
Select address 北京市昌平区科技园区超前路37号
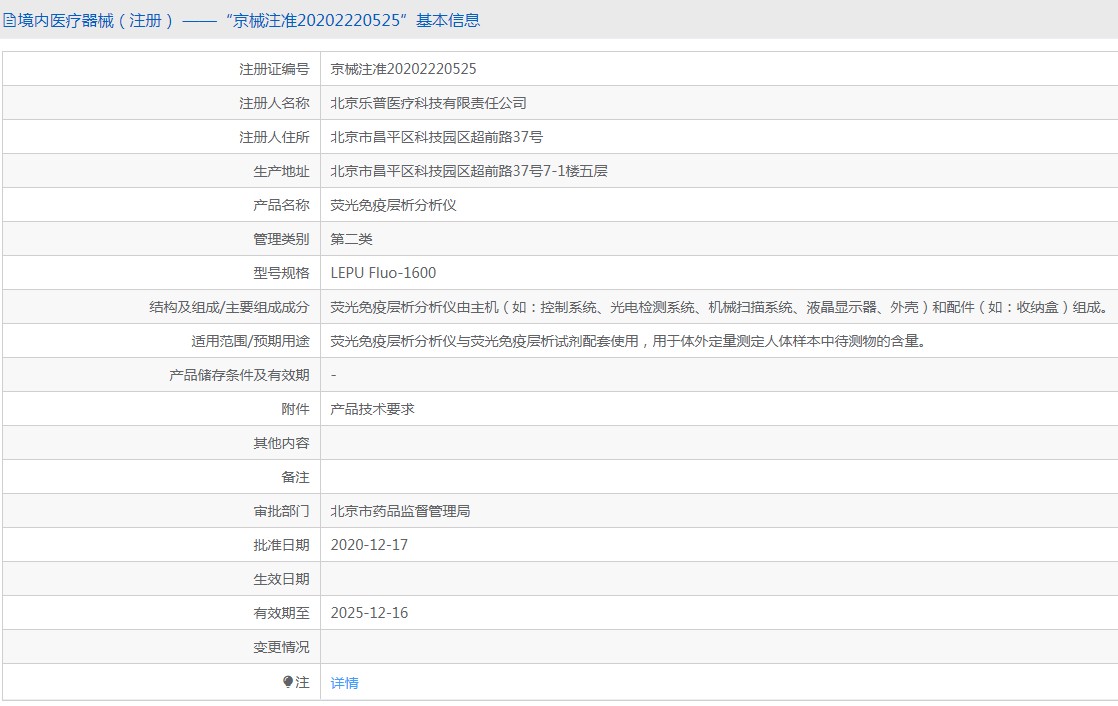pyautogui.click(x=436, y=137)
